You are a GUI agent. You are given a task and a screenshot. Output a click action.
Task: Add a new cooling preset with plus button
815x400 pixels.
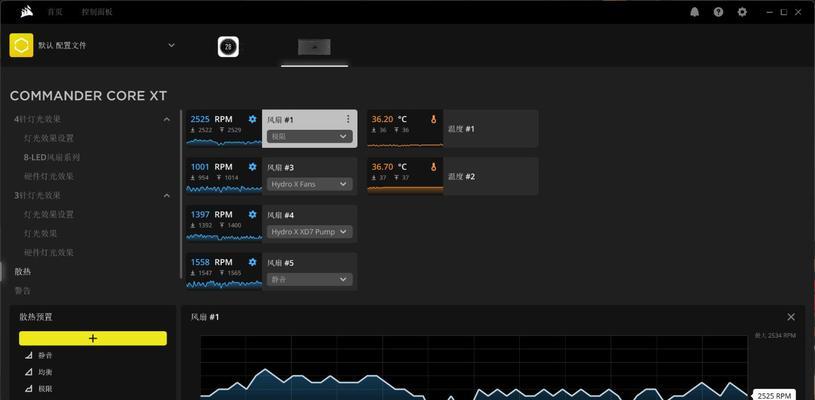(93, 338)
